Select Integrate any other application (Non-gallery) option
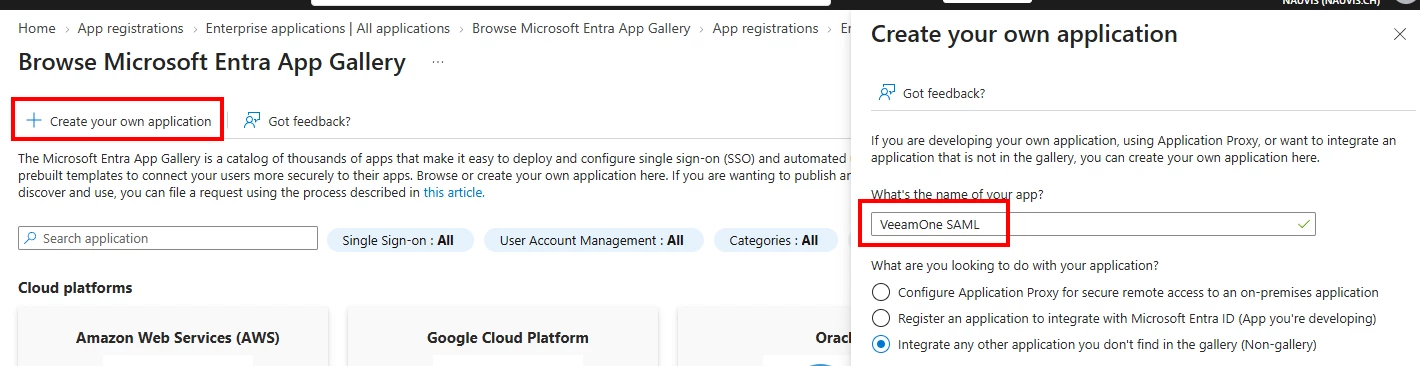This screenshot has width=1420, height=366. point(881,345)
